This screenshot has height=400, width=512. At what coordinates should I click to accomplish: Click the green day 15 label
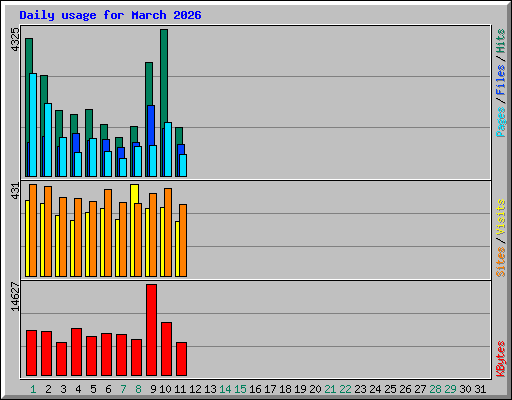tap(240, 389)
